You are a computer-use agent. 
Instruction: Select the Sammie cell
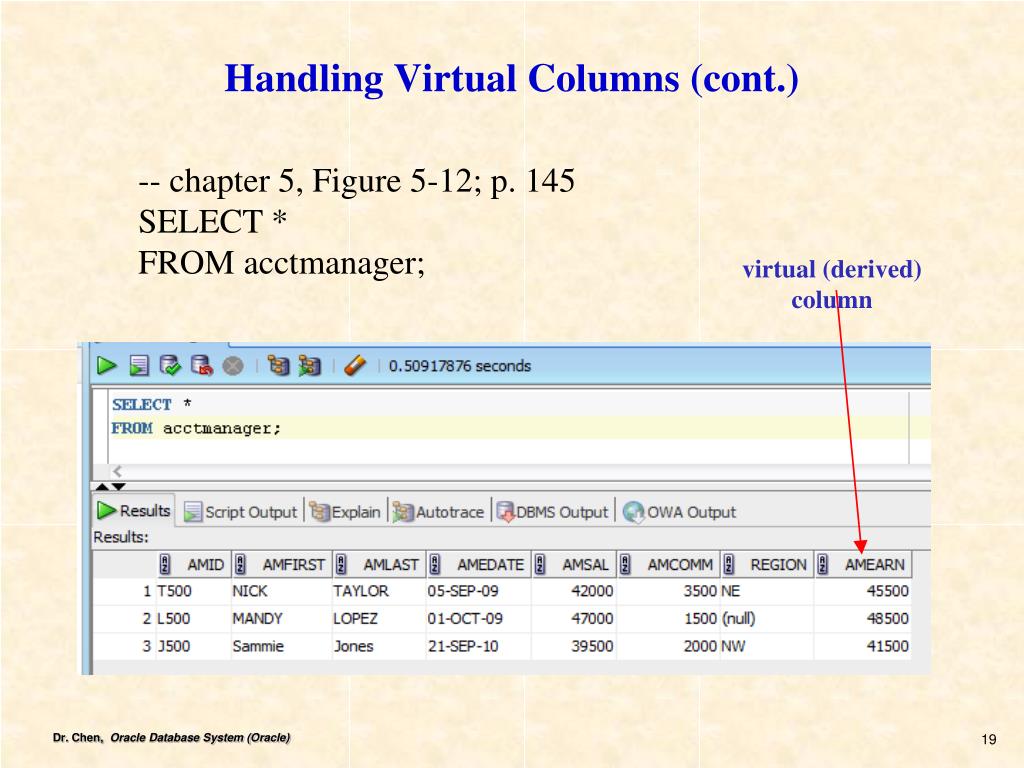281,646
